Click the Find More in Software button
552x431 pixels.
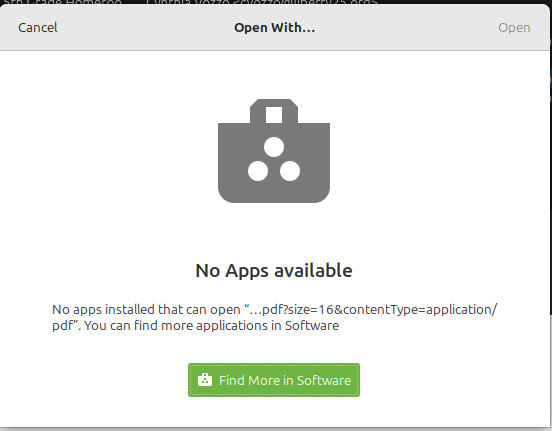point(274,380)
